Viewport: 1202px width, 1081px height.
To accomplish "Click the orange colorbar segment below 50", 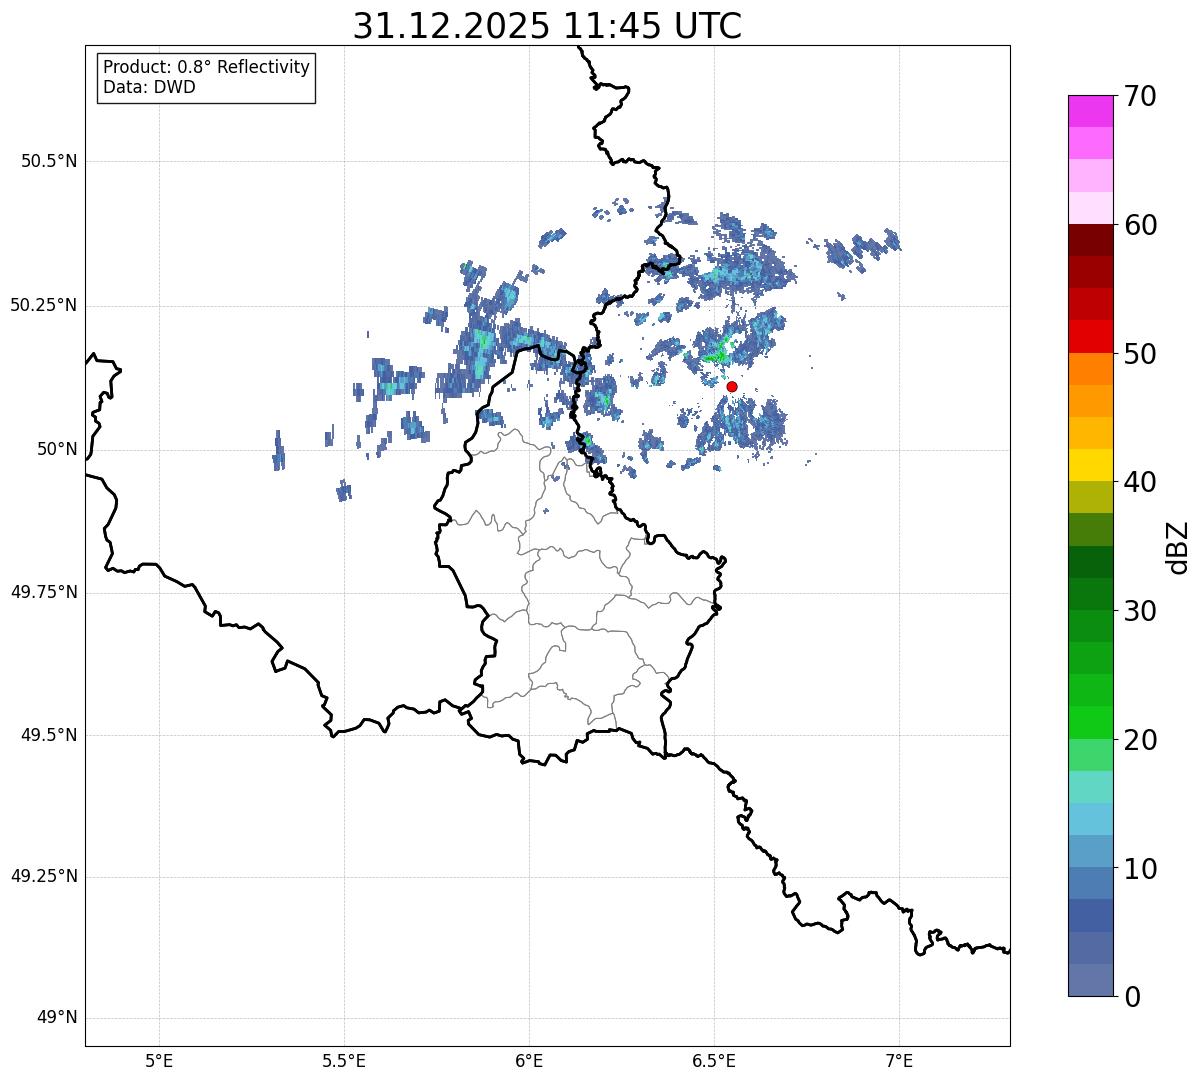I will point(1091,369).
